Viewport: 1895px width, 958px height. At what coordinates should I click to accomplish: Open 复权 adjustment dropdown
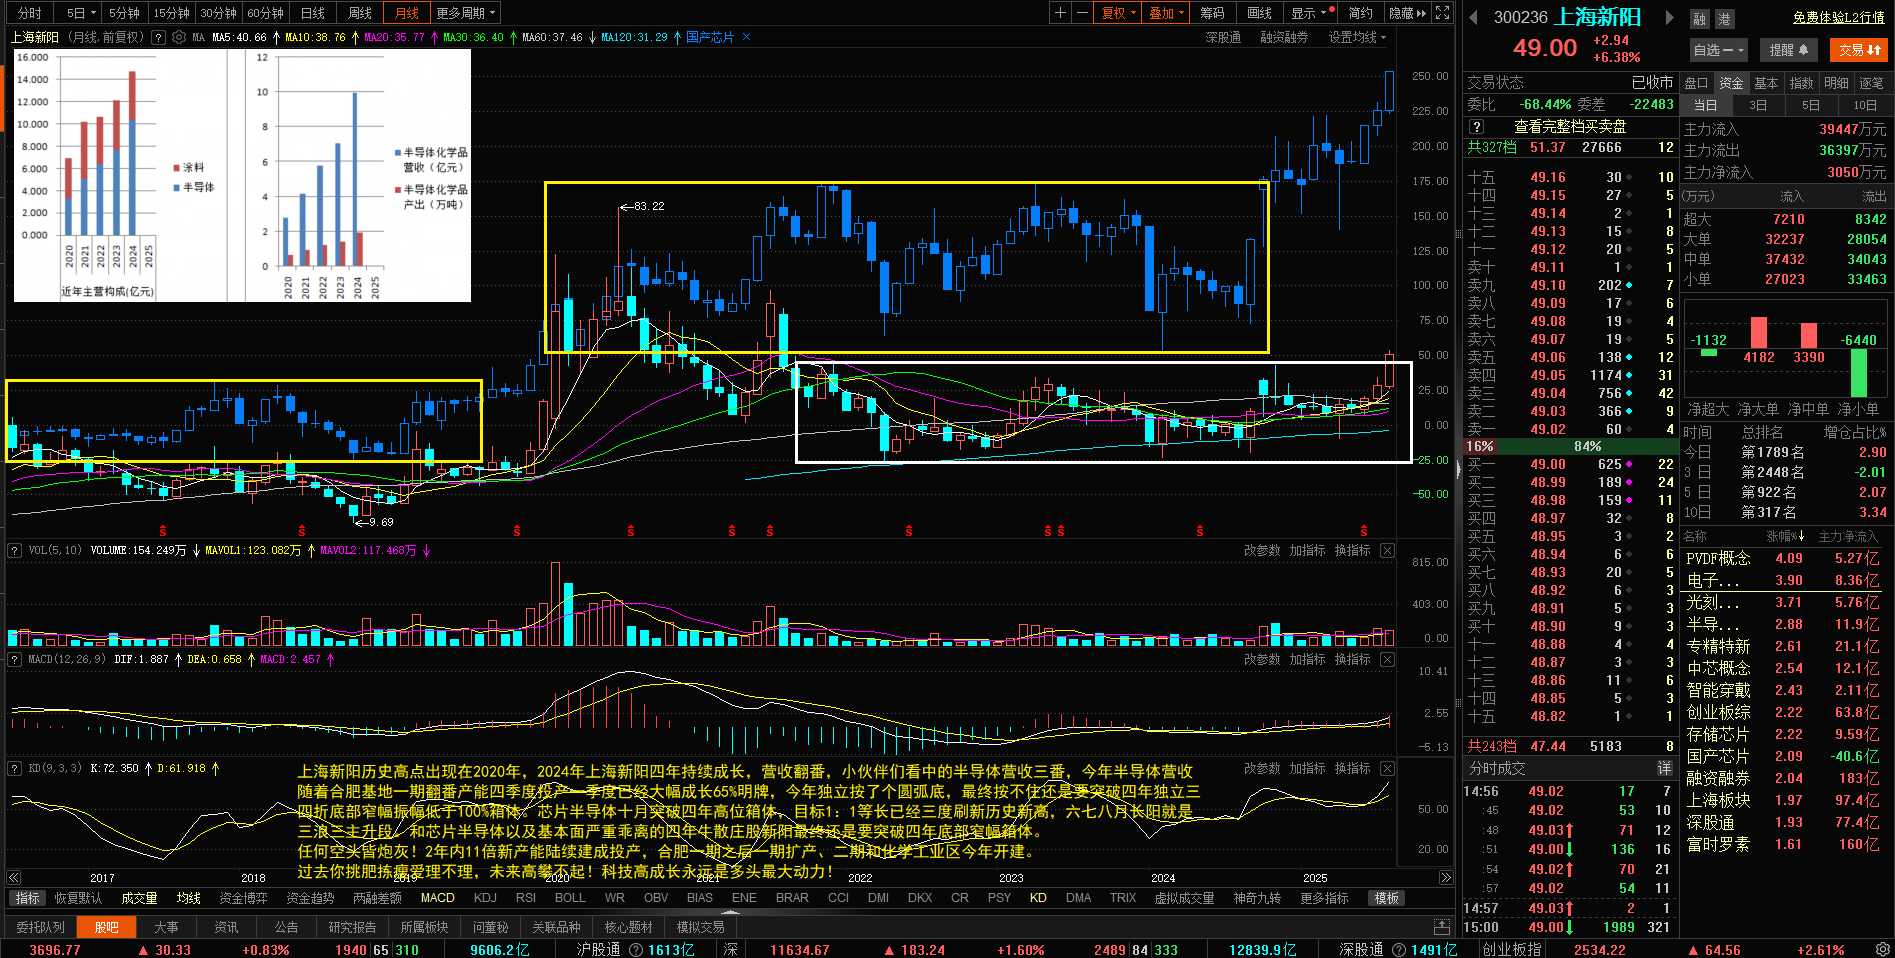click(1119, 13)
